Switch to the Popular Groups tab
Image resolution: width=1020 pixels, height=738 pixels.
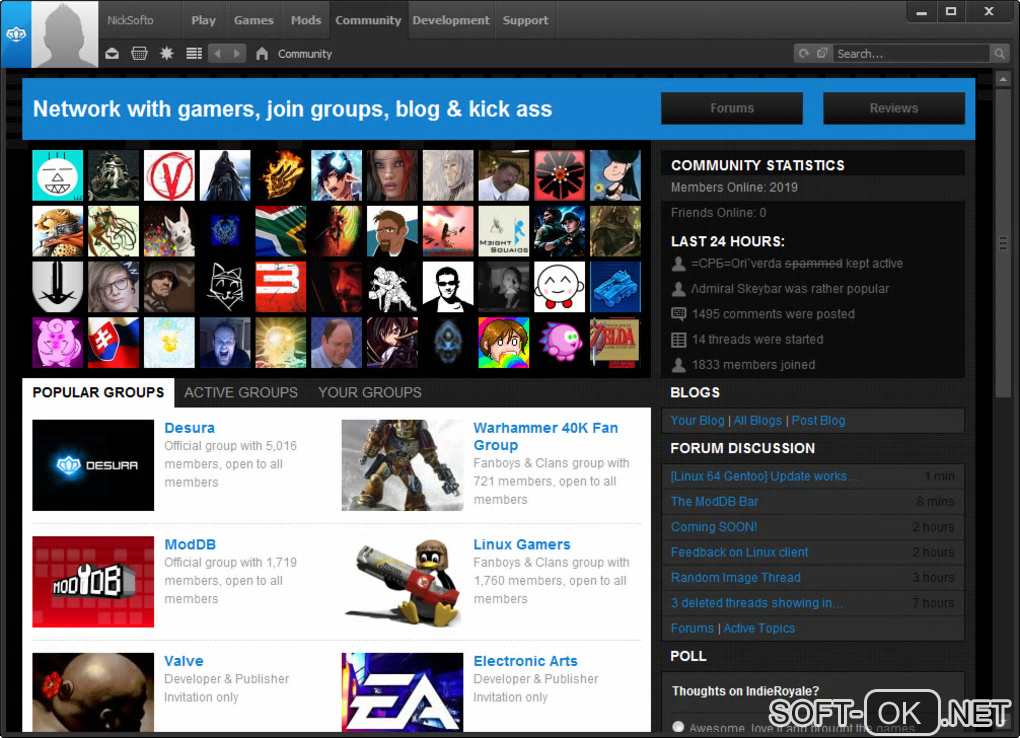(x=98, y=392)
